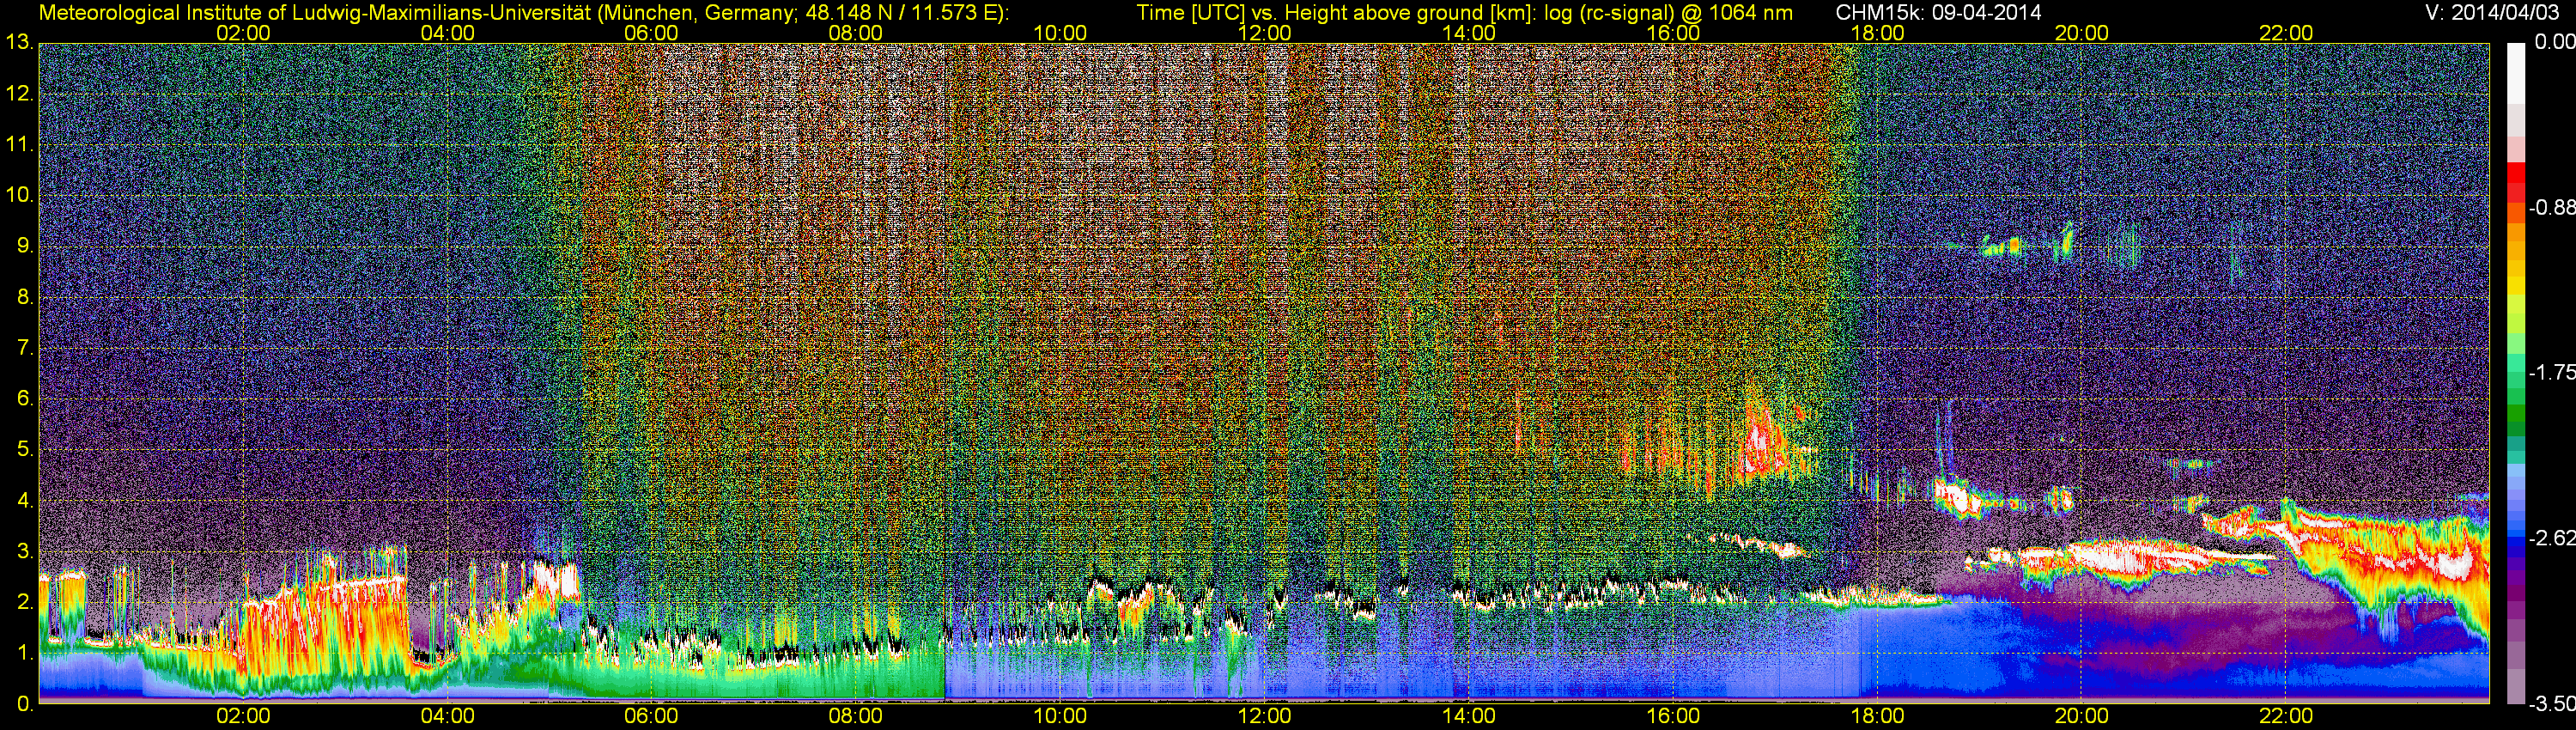Click '12:00' on the lower time axis
Screen dimensions: 2576x730
(x=1264, y=716)
